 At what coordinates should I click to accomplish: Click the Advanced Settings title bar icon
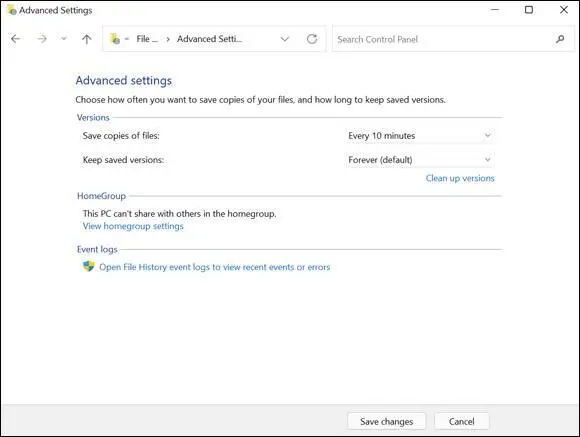click(x=11, y=10)
